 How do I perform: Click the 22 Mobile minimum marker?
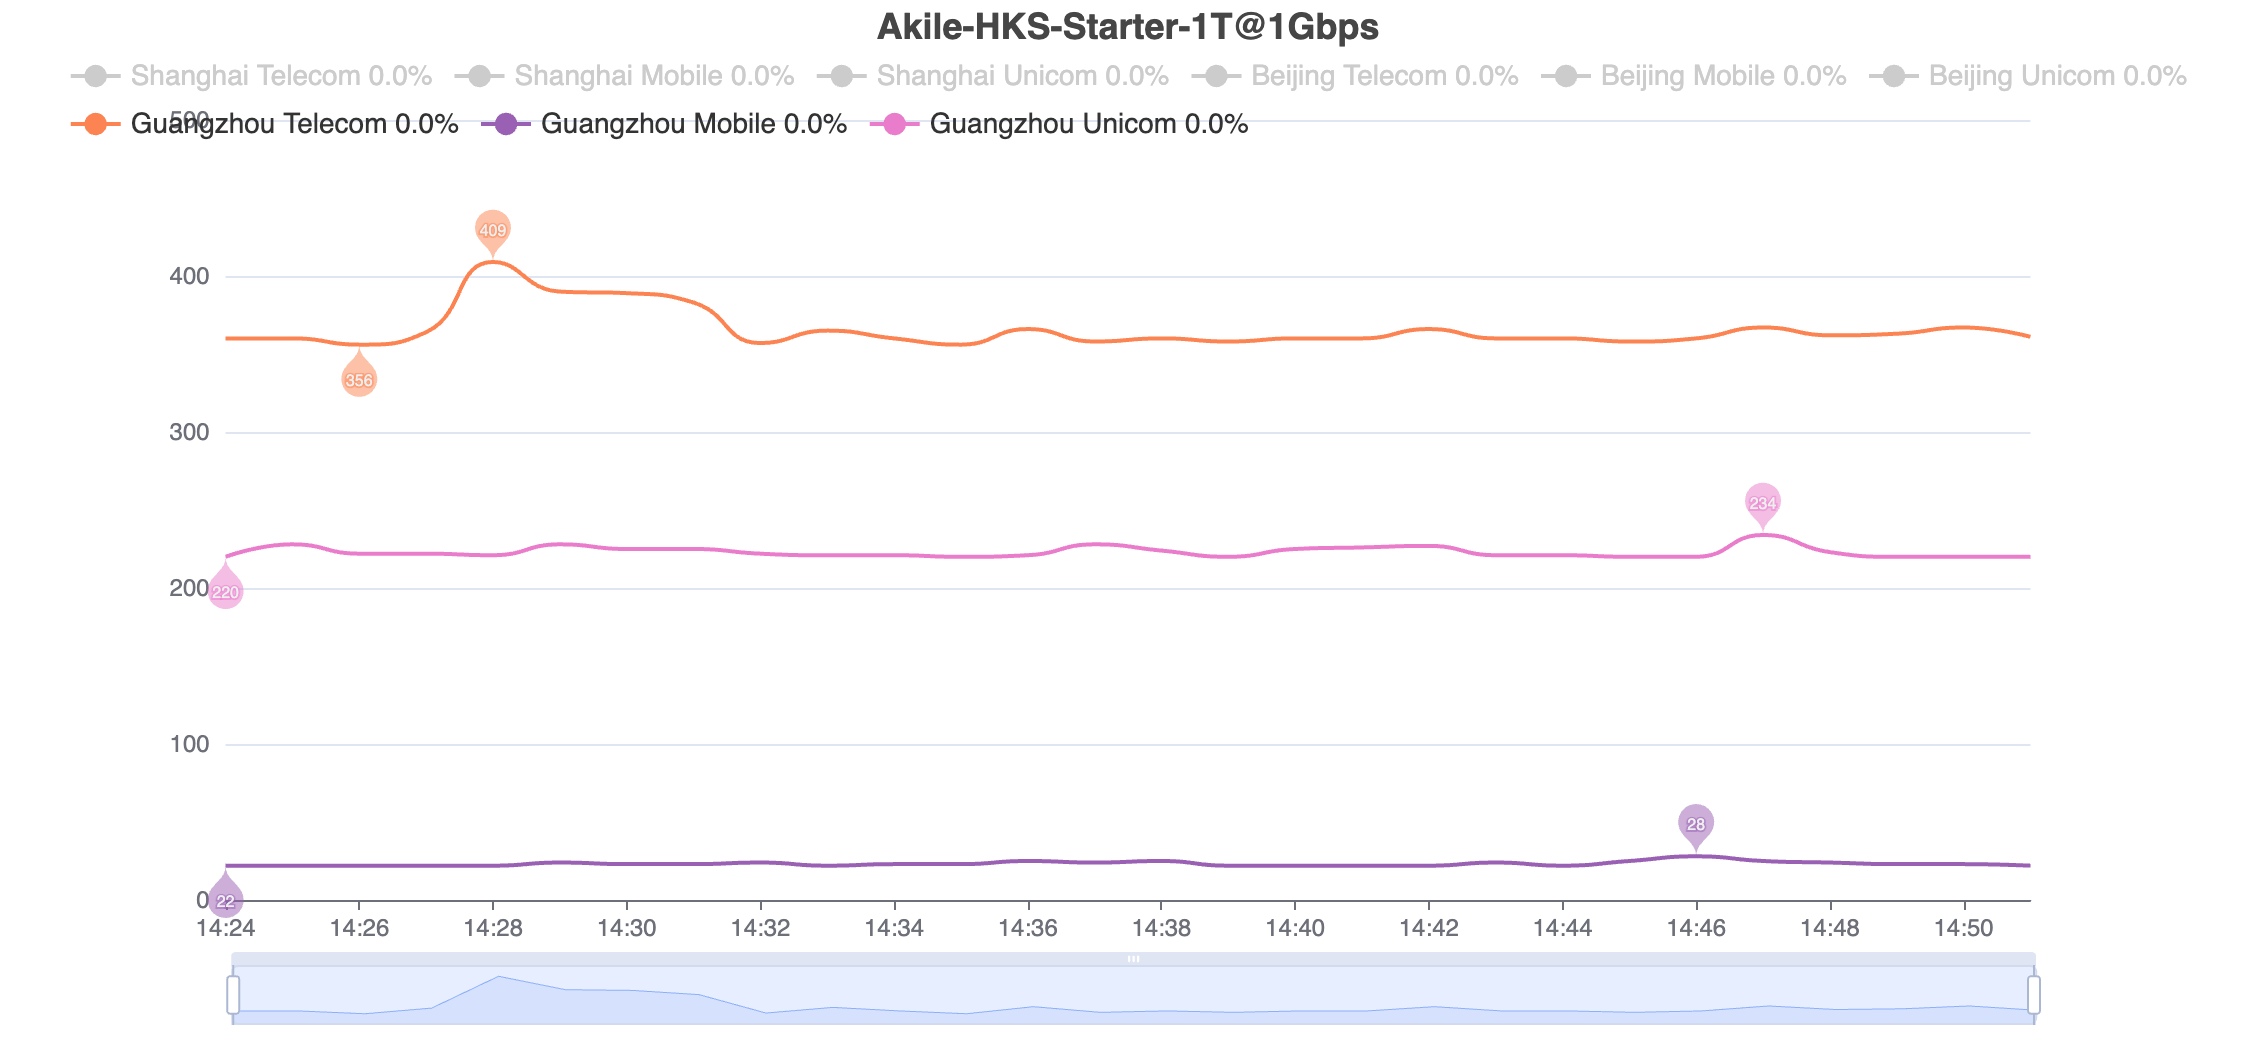click(x=226, y=898)
